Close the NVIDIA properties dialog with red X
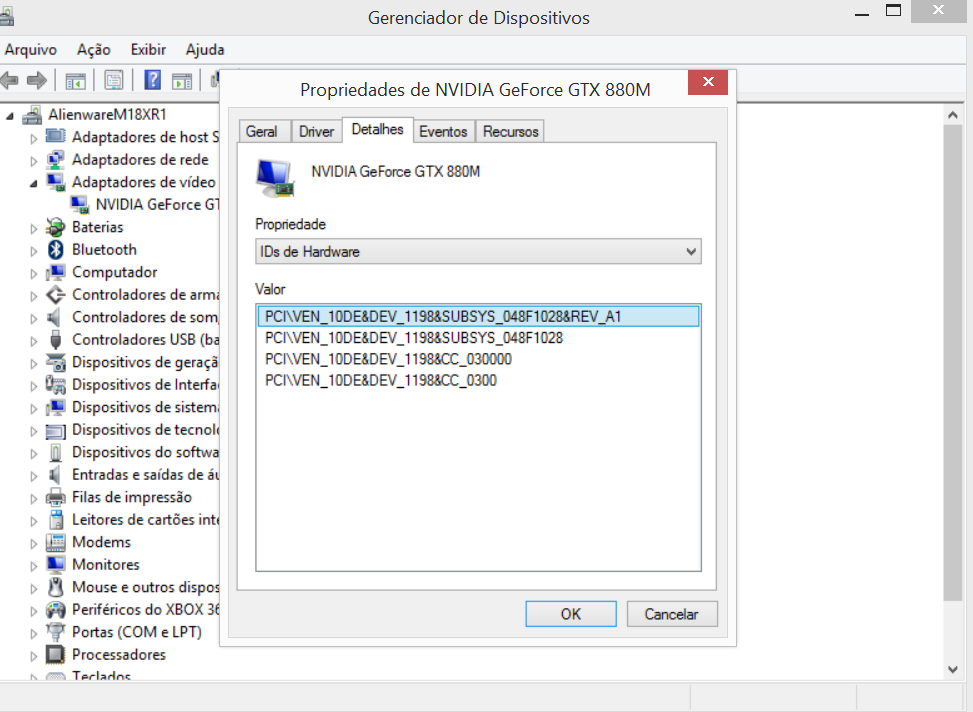The height and width of the screenshot is (712, 973). click(708, 82)
